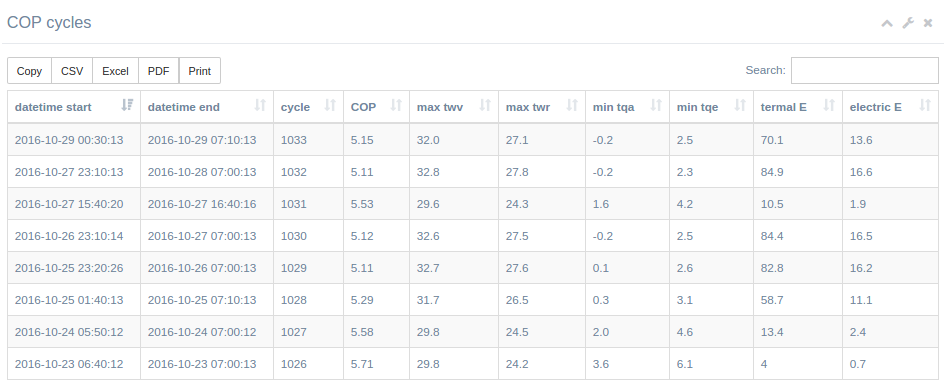The image size is (950, 382).
Task: Focus the Search input field
Action: pos(865,70)
